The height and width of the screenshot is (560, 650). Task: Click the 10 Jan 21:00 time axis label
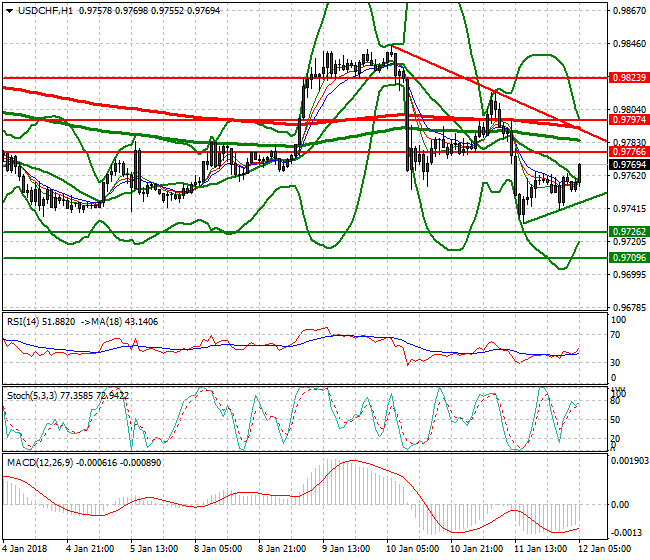pos(476,549)
